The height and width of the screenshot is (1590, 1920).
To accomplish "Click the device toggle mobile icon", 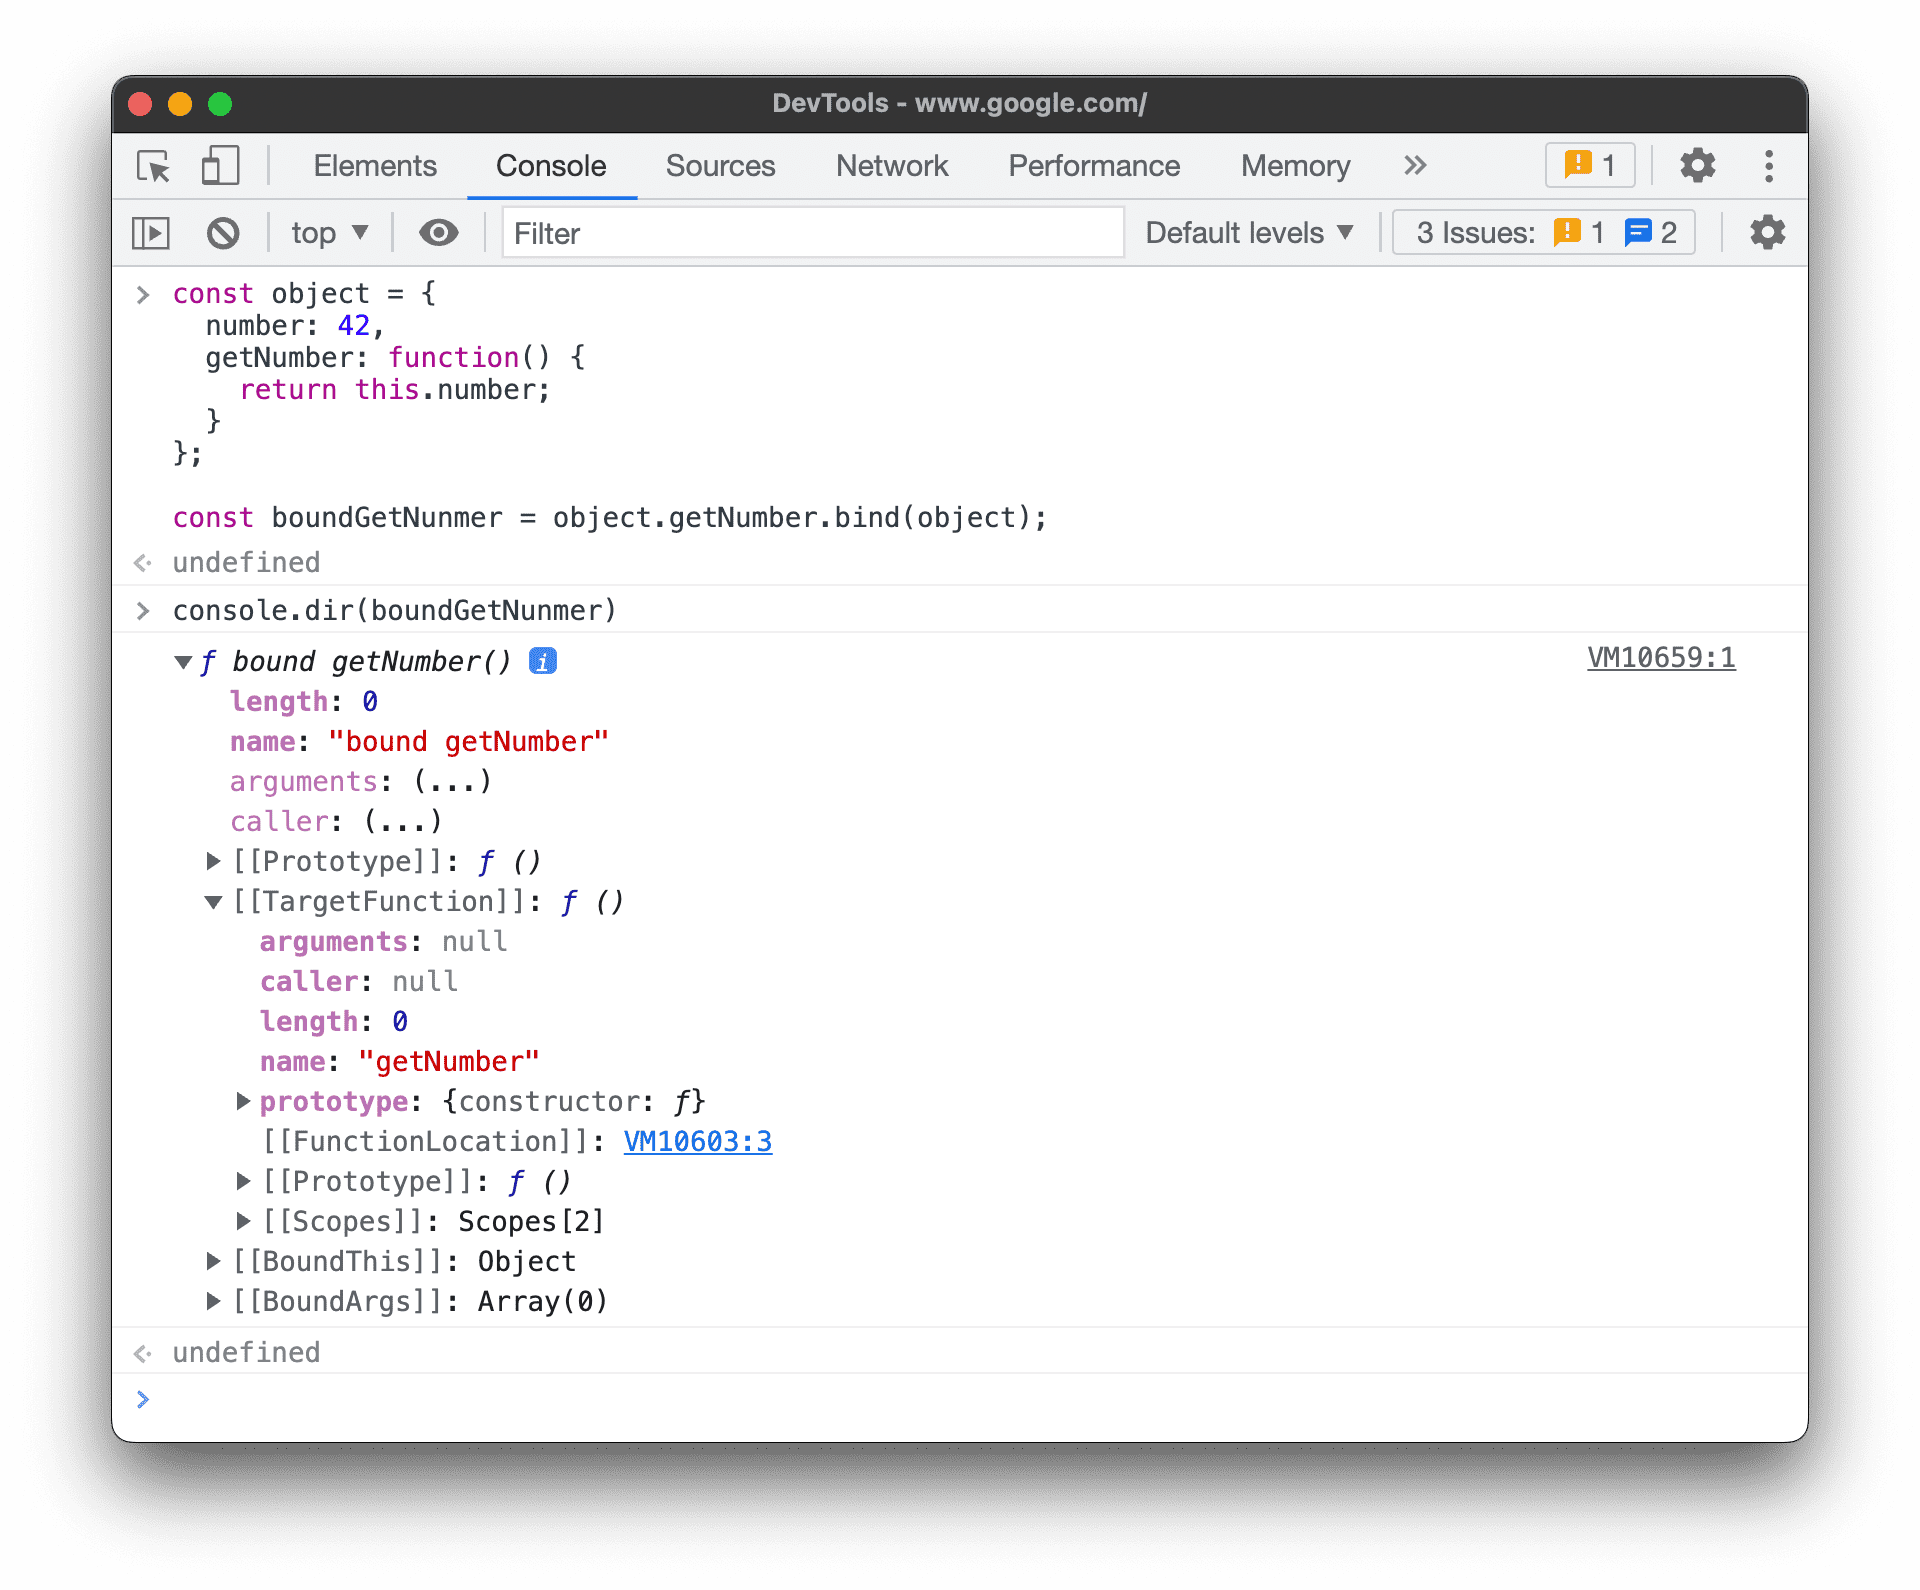I will pos(220,166).
